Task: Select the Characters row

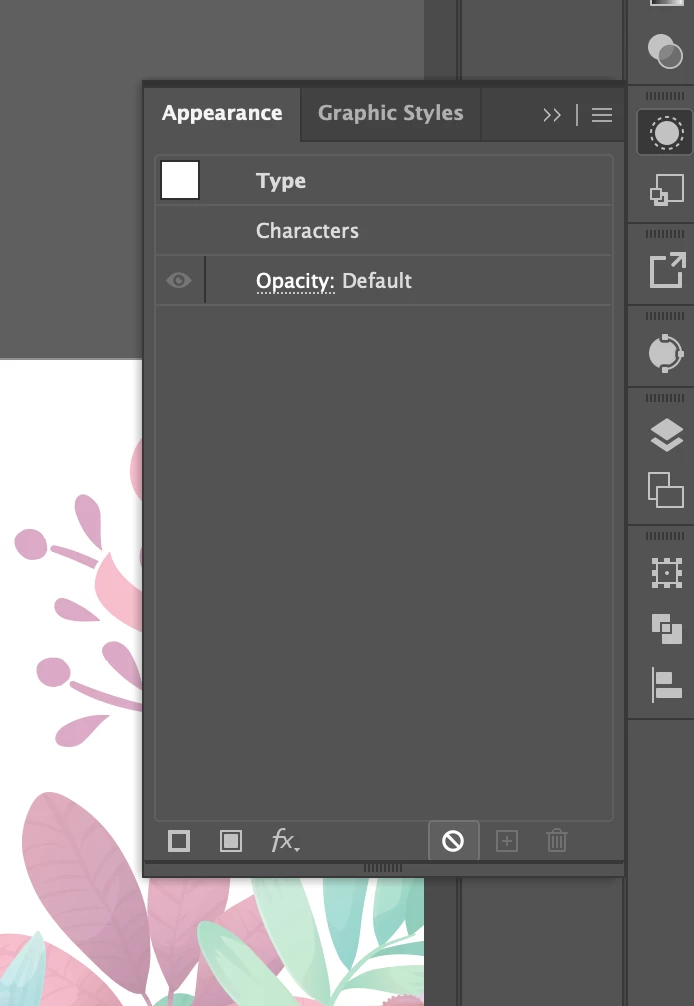Action: 384,230
